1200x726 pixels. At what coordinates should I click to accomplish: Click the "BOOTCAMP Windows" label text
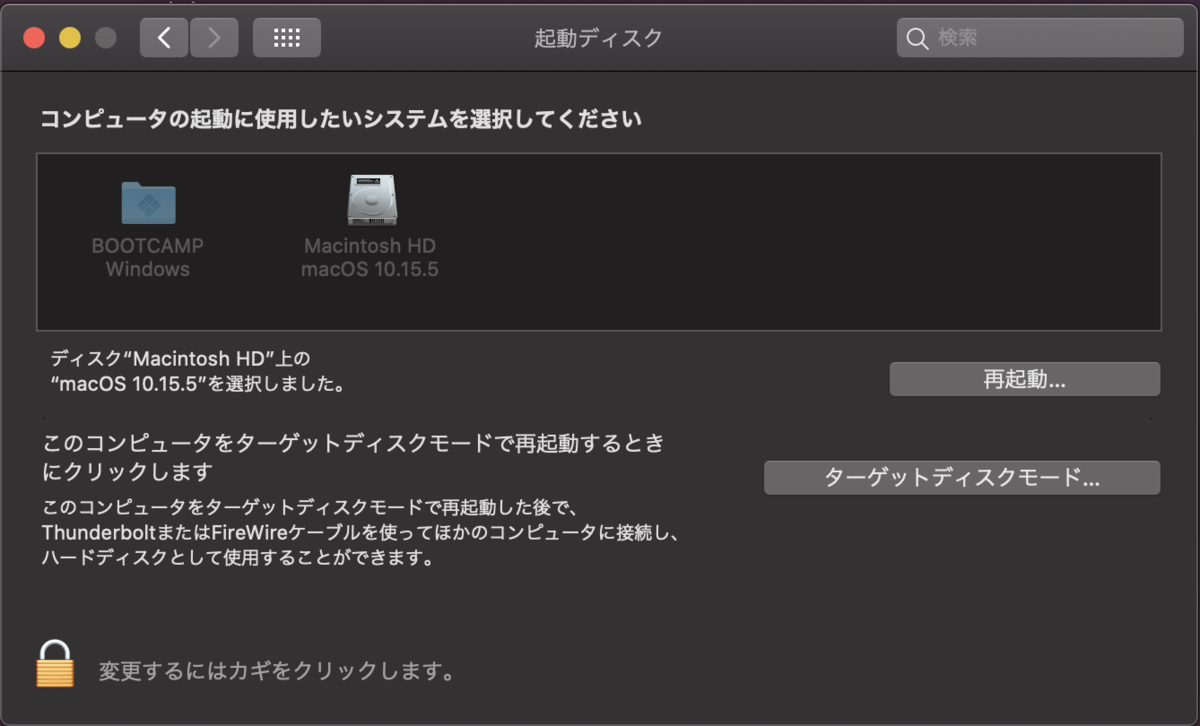(x=148, y=257)
